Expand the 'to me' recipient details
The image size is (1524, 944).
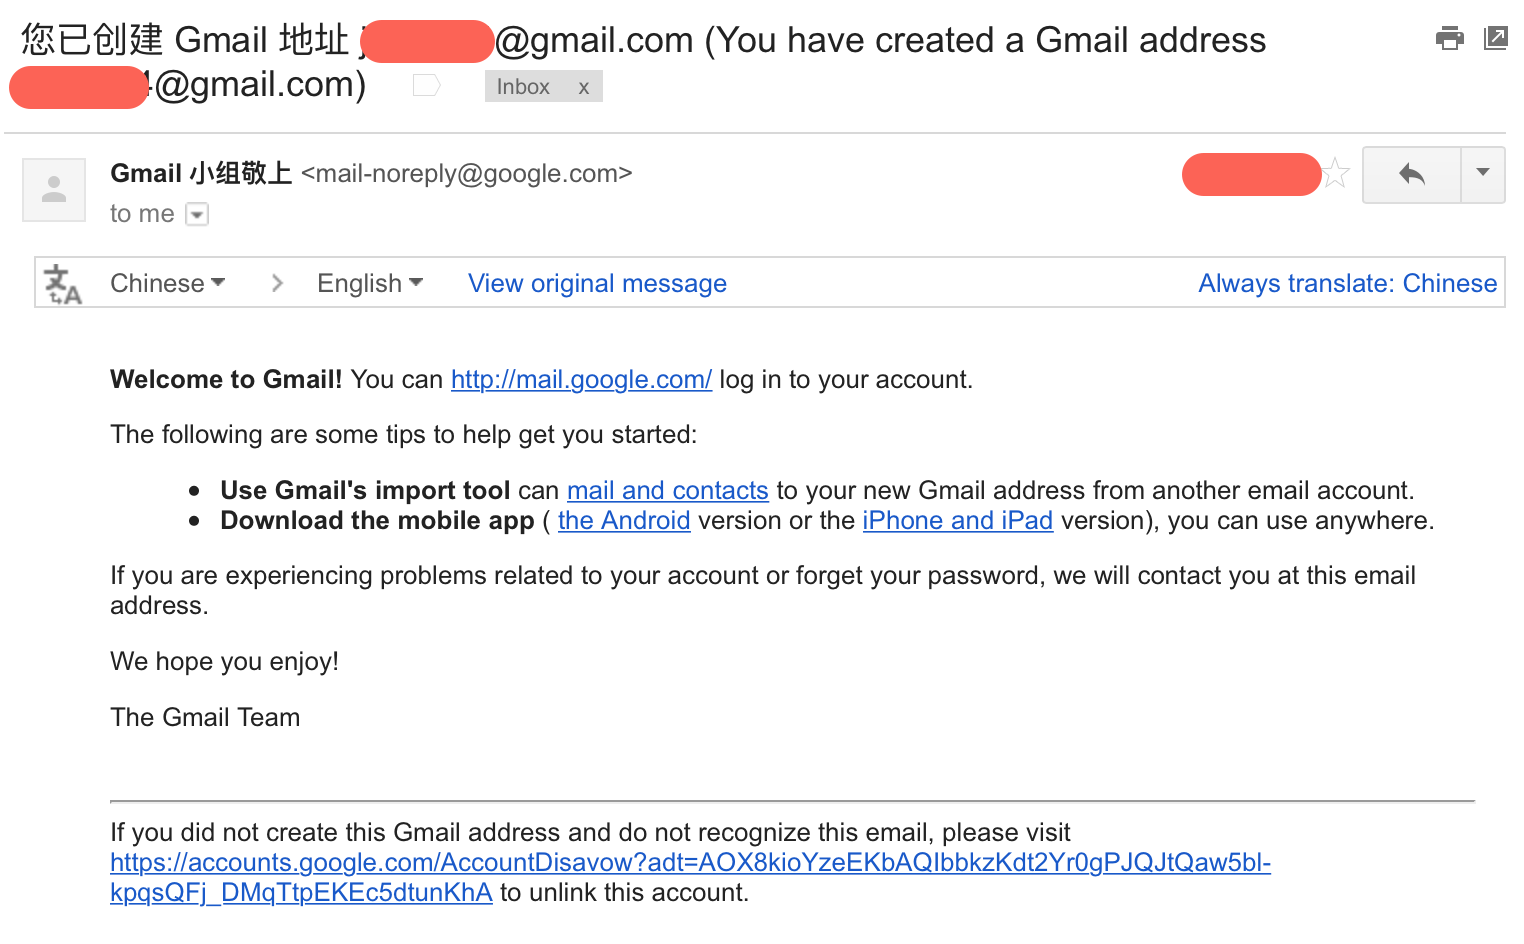(x=198, y=214)
